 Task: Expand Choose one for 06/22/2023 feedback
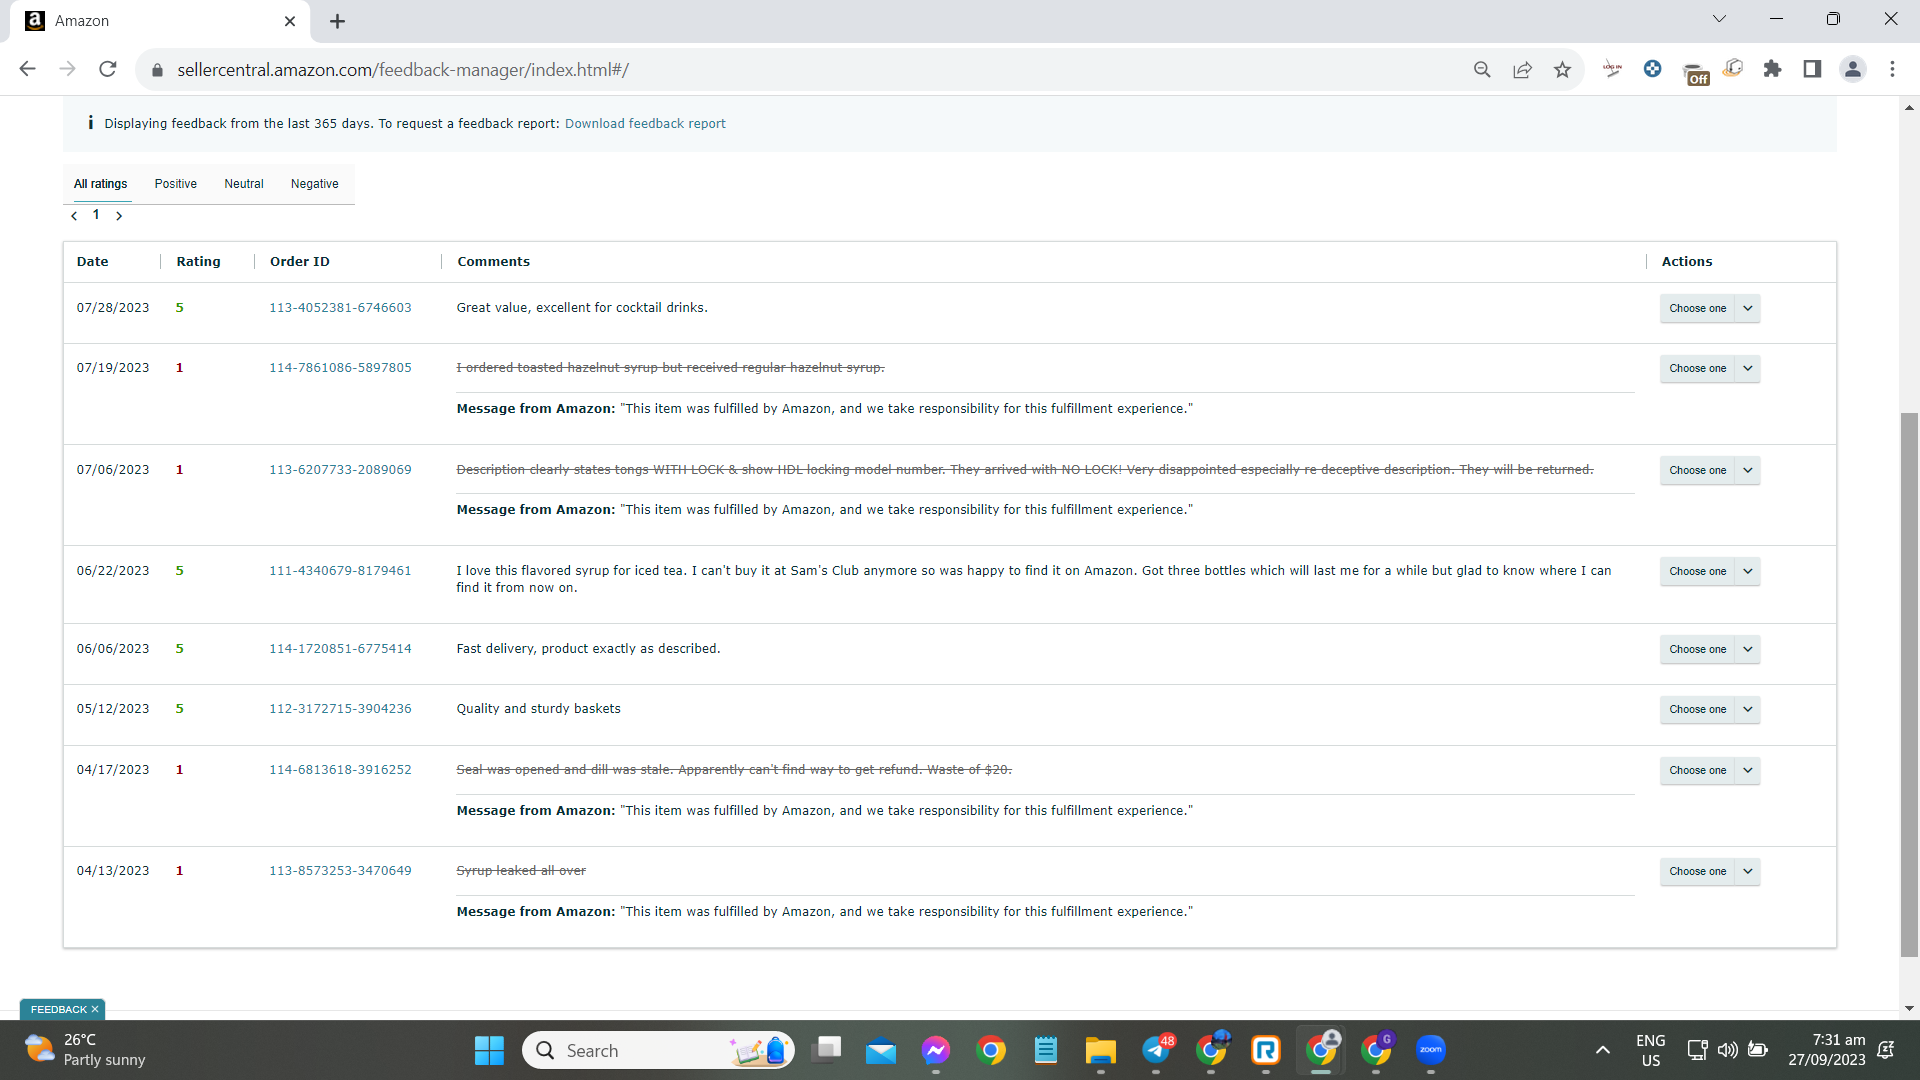pyautogui.click(x=1709, y=571)
